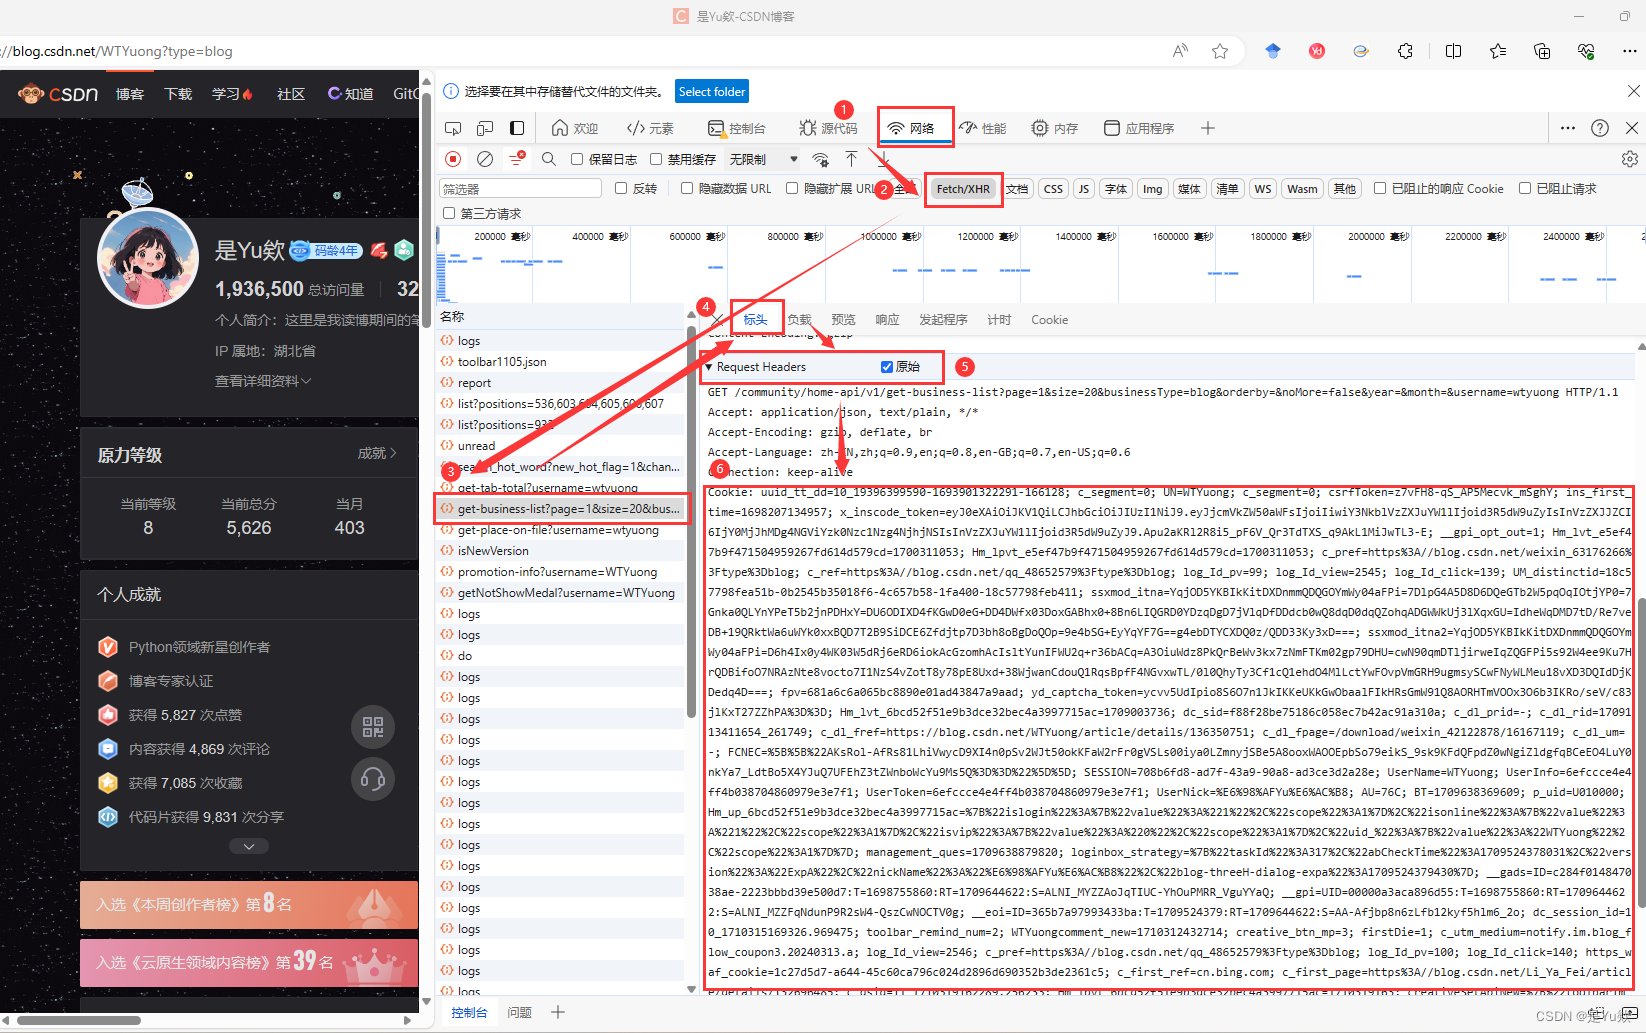Image resolution: width=1646 pixels, height=1033 pixels.
Task: Open the 成就 link arrow in 原力等级
Action: click(378, 453)
